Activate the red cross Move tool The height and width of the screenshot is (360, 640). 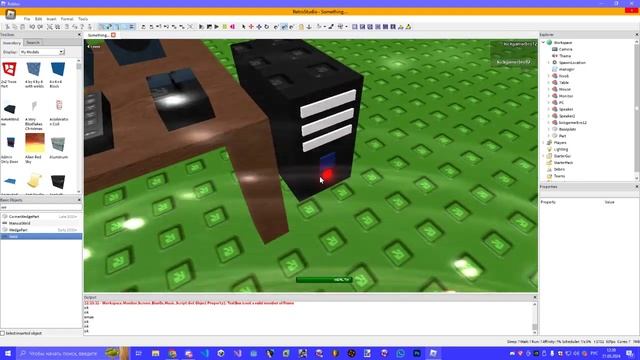tap(251, 27)
